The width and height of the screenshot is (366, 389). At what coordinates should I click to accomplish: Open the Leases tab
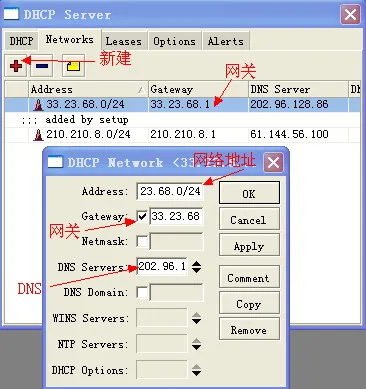(x=124, y=41)
